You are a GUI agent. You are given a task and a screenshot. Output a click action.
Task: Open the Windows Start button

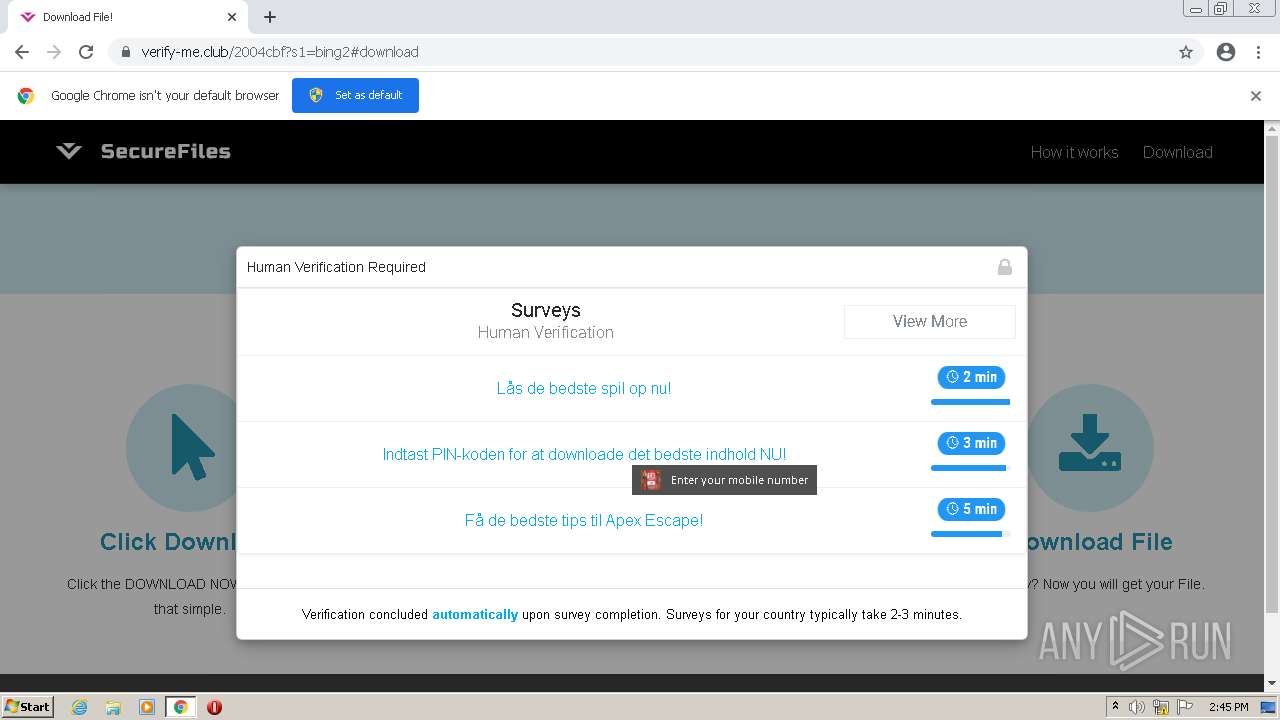[27, 706]
